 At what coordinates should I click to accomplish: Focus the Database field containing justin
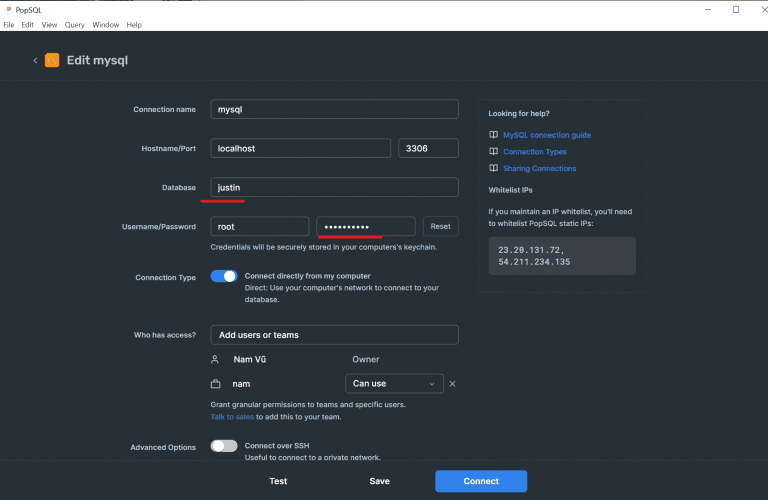[x=335, y=187]
